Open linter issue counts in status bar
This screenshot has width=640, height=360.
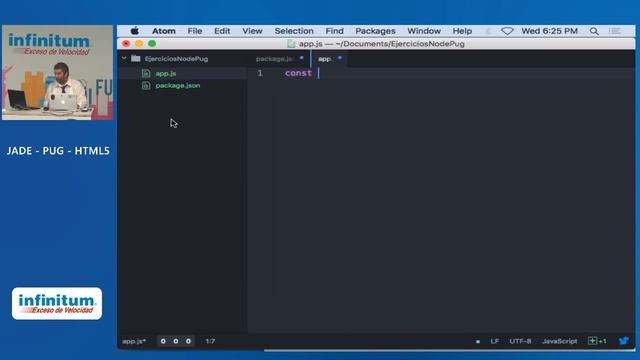[x=176, y=341]
